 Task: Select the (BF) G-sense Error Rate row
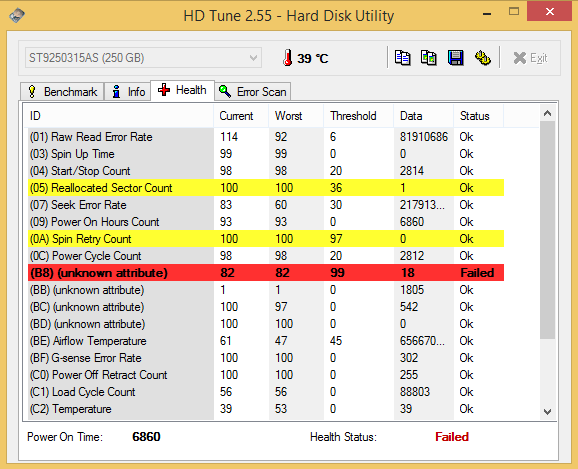pyautogui.click(x=266, y=358)
